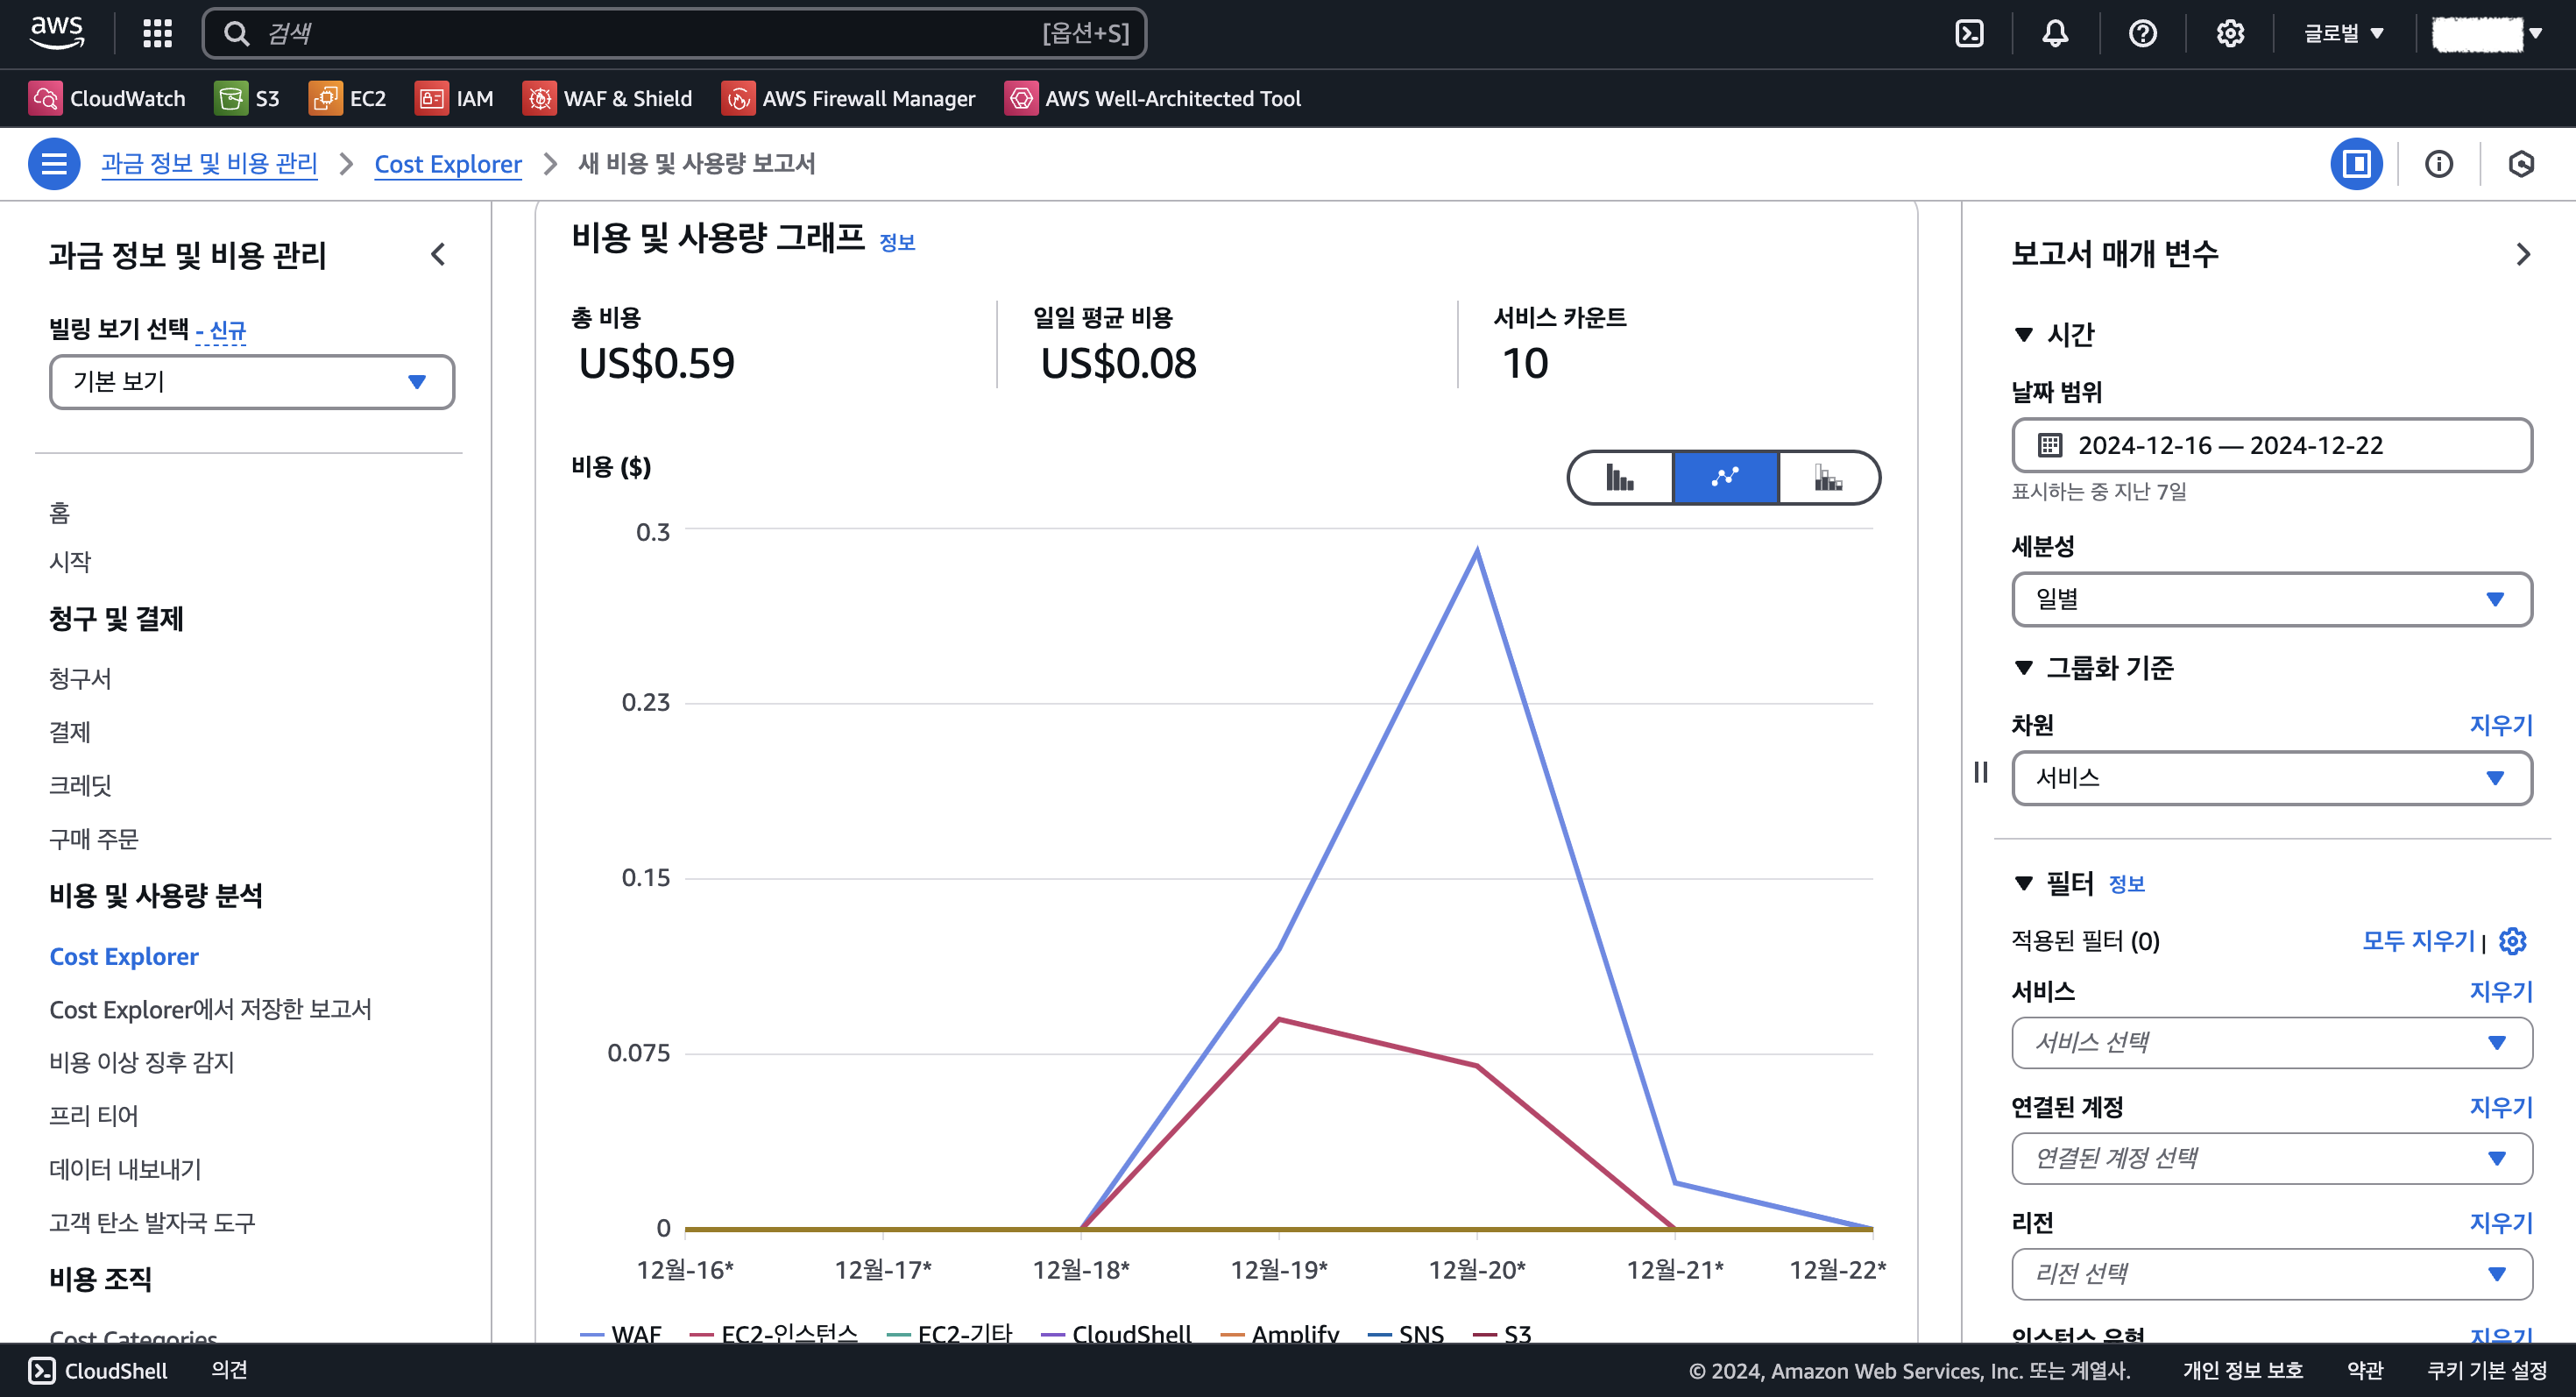The image size is (2576, 1397).
Task: Open the side navigation hamburger menu
Action: point(54,163)
